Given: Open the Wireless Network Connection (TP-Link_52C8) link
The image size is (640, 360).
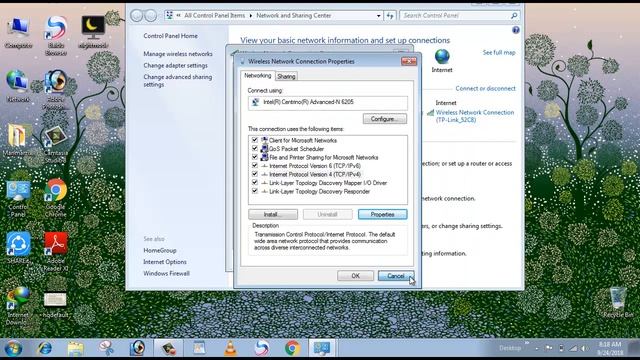Looking at the screenshot, I should click(475, 116).
